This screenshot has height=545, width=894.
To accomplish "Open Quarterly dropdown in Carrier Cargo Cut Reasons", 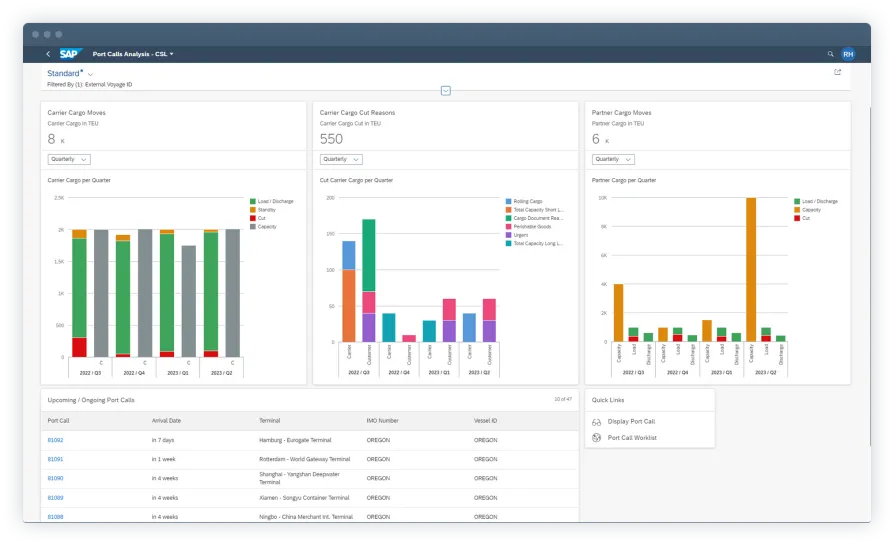I will (341, 159).
